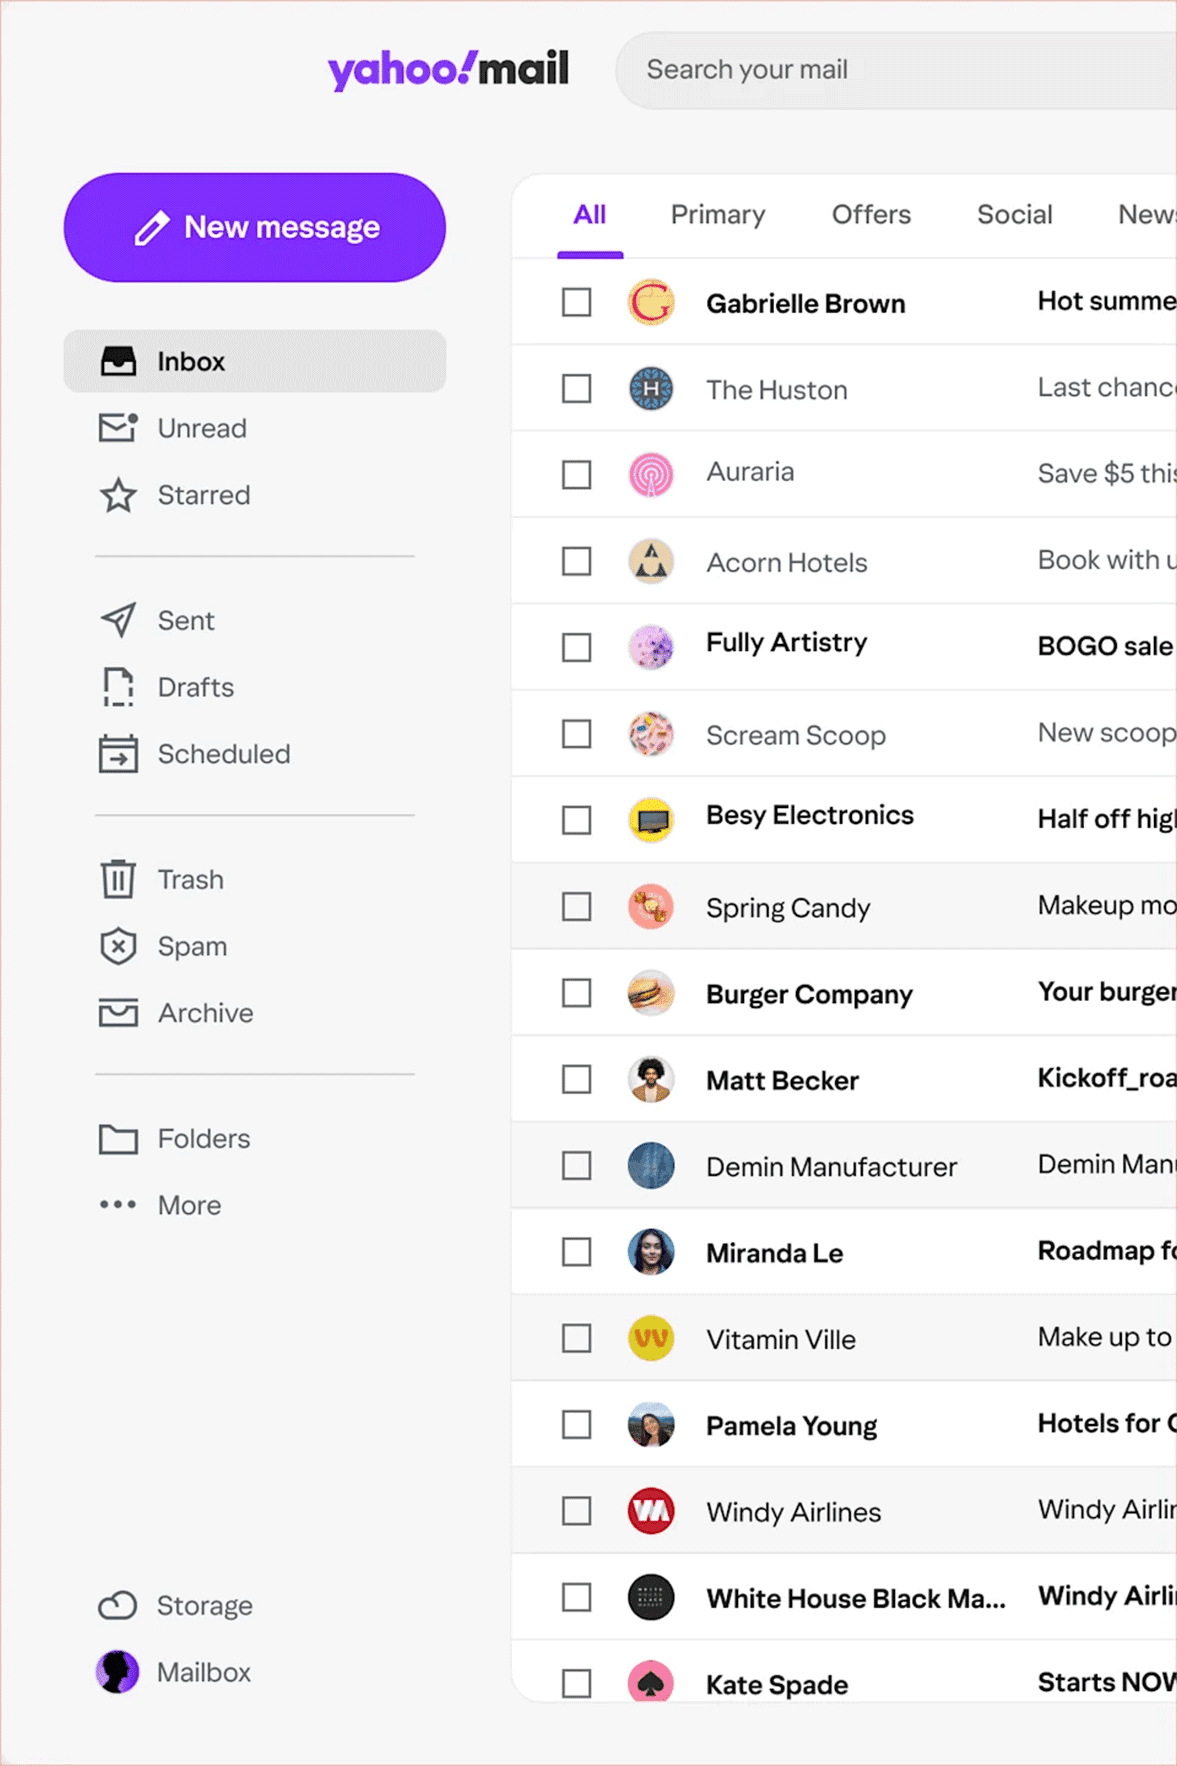The height and width of the screenshot is (1766, 1177).
Task: Open Sent via paper plane icon
Action: click(x=118, y=620)
